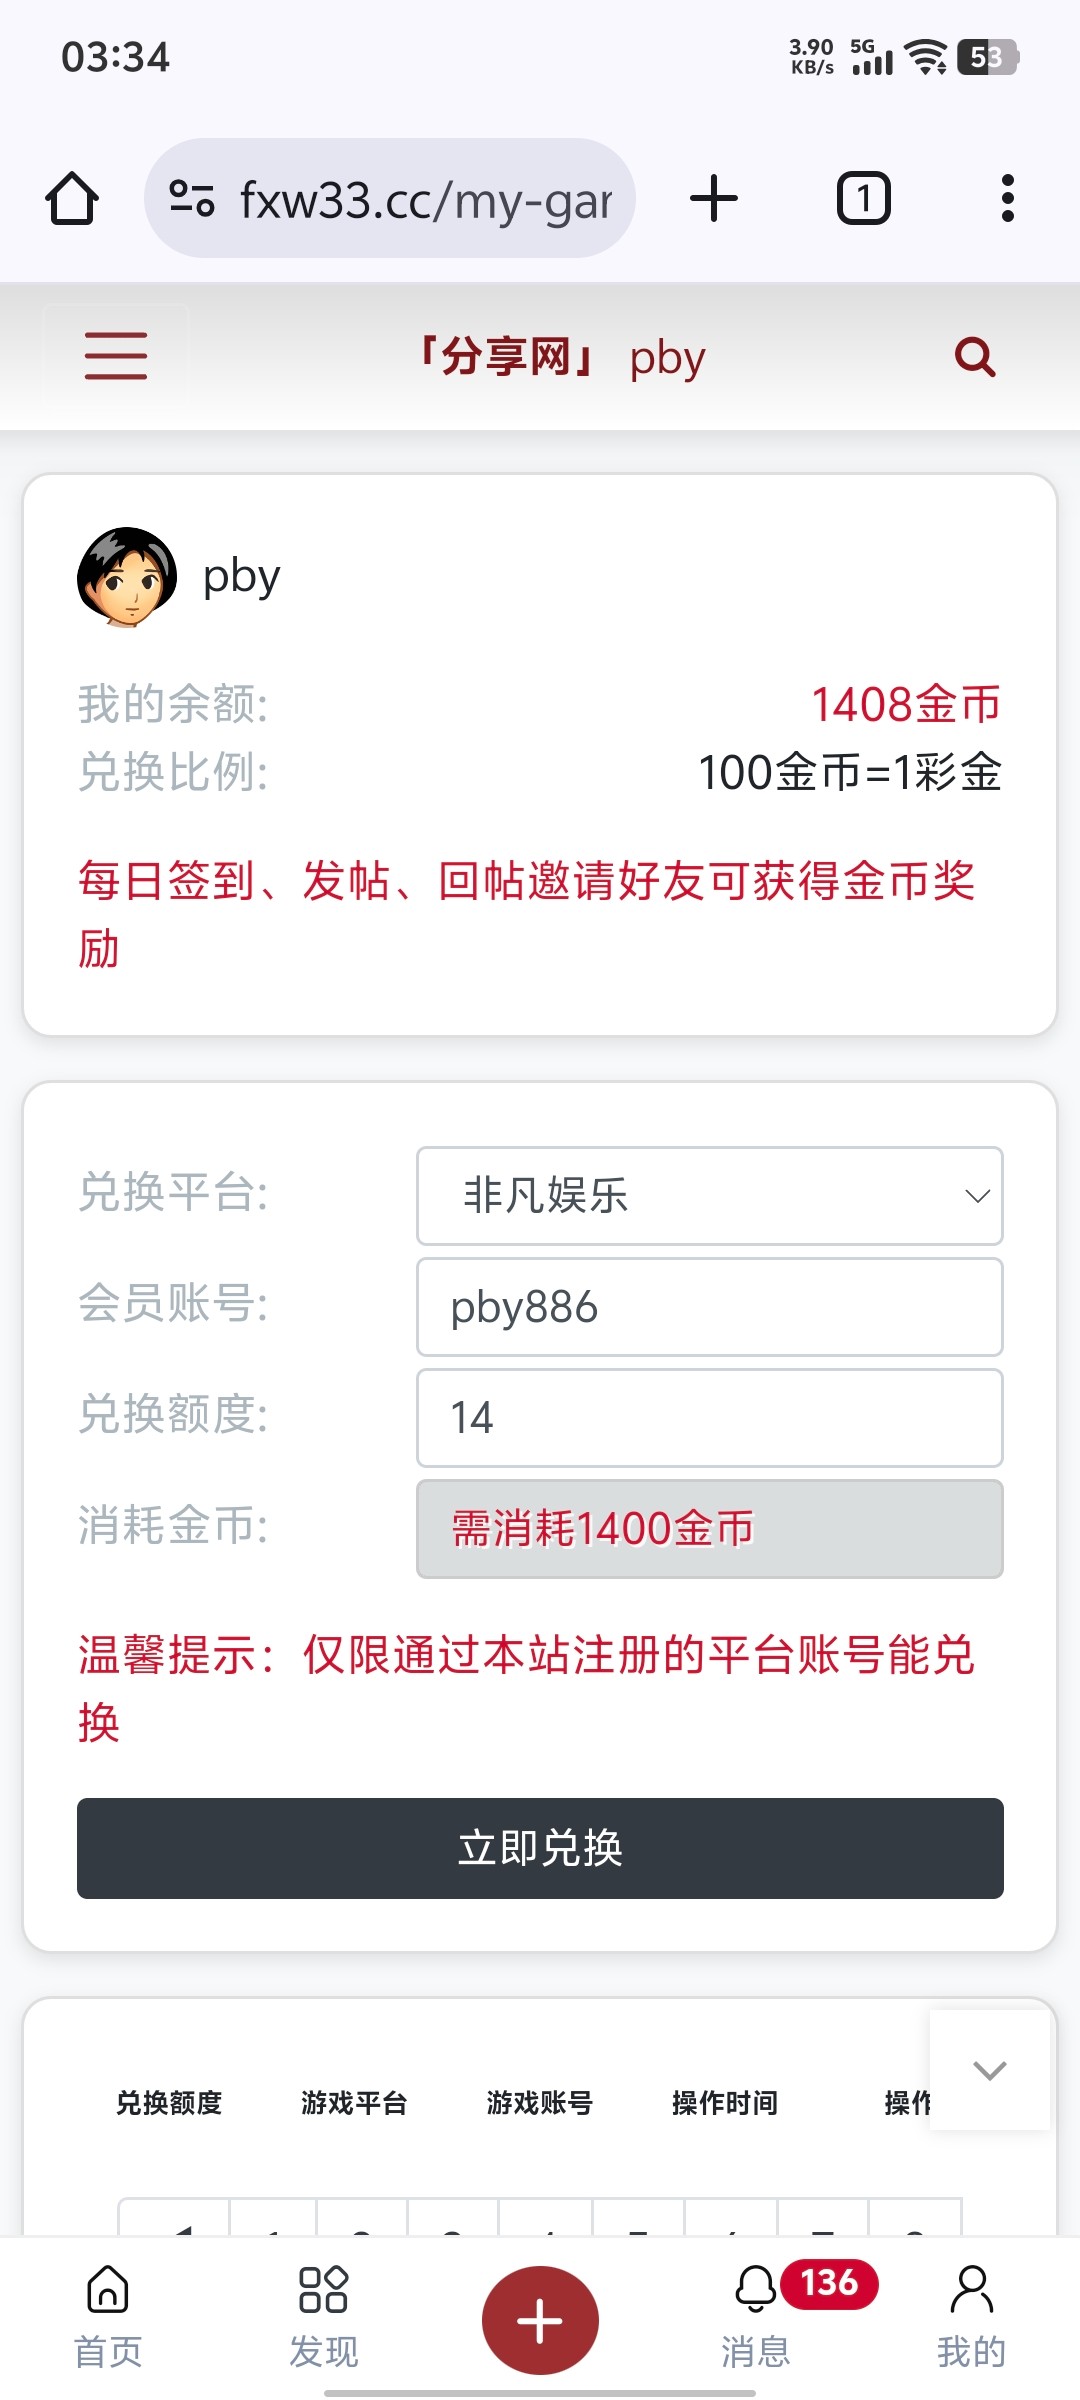Click the 立即兑换 button

pos(540,1848)
